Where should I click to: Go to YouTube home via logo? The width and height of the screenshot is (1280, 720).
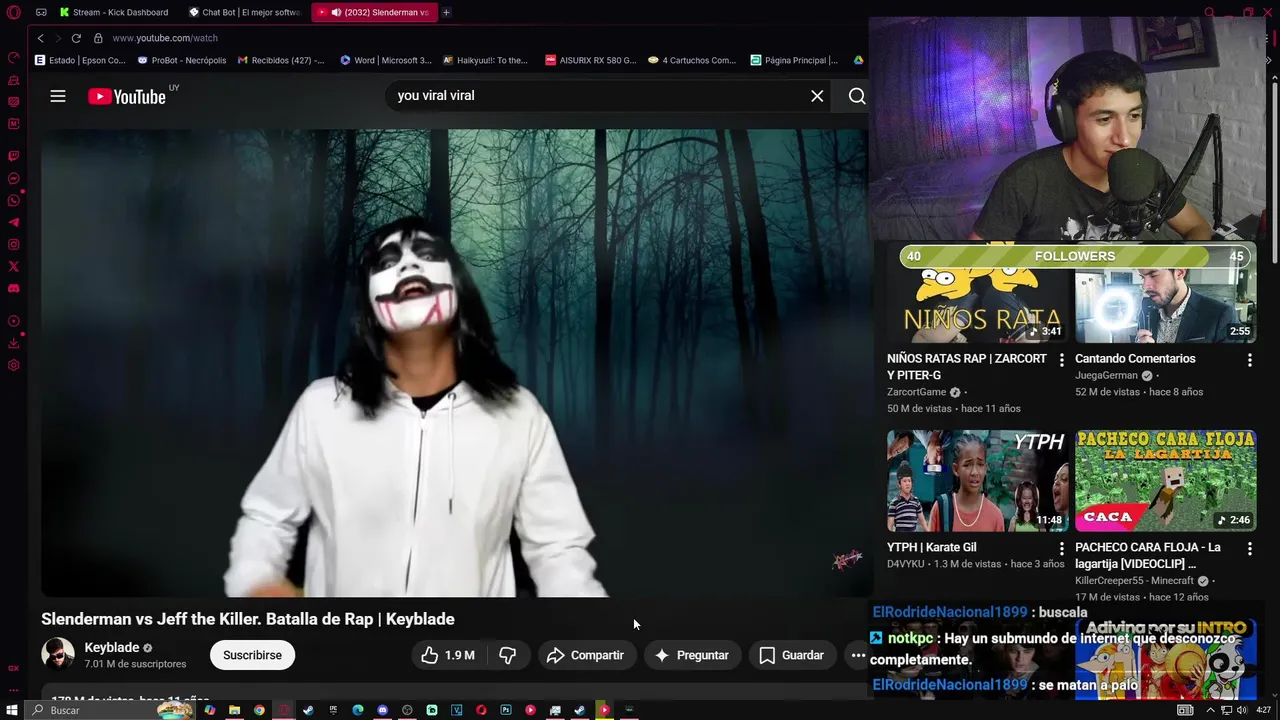[x=127, y=96]
